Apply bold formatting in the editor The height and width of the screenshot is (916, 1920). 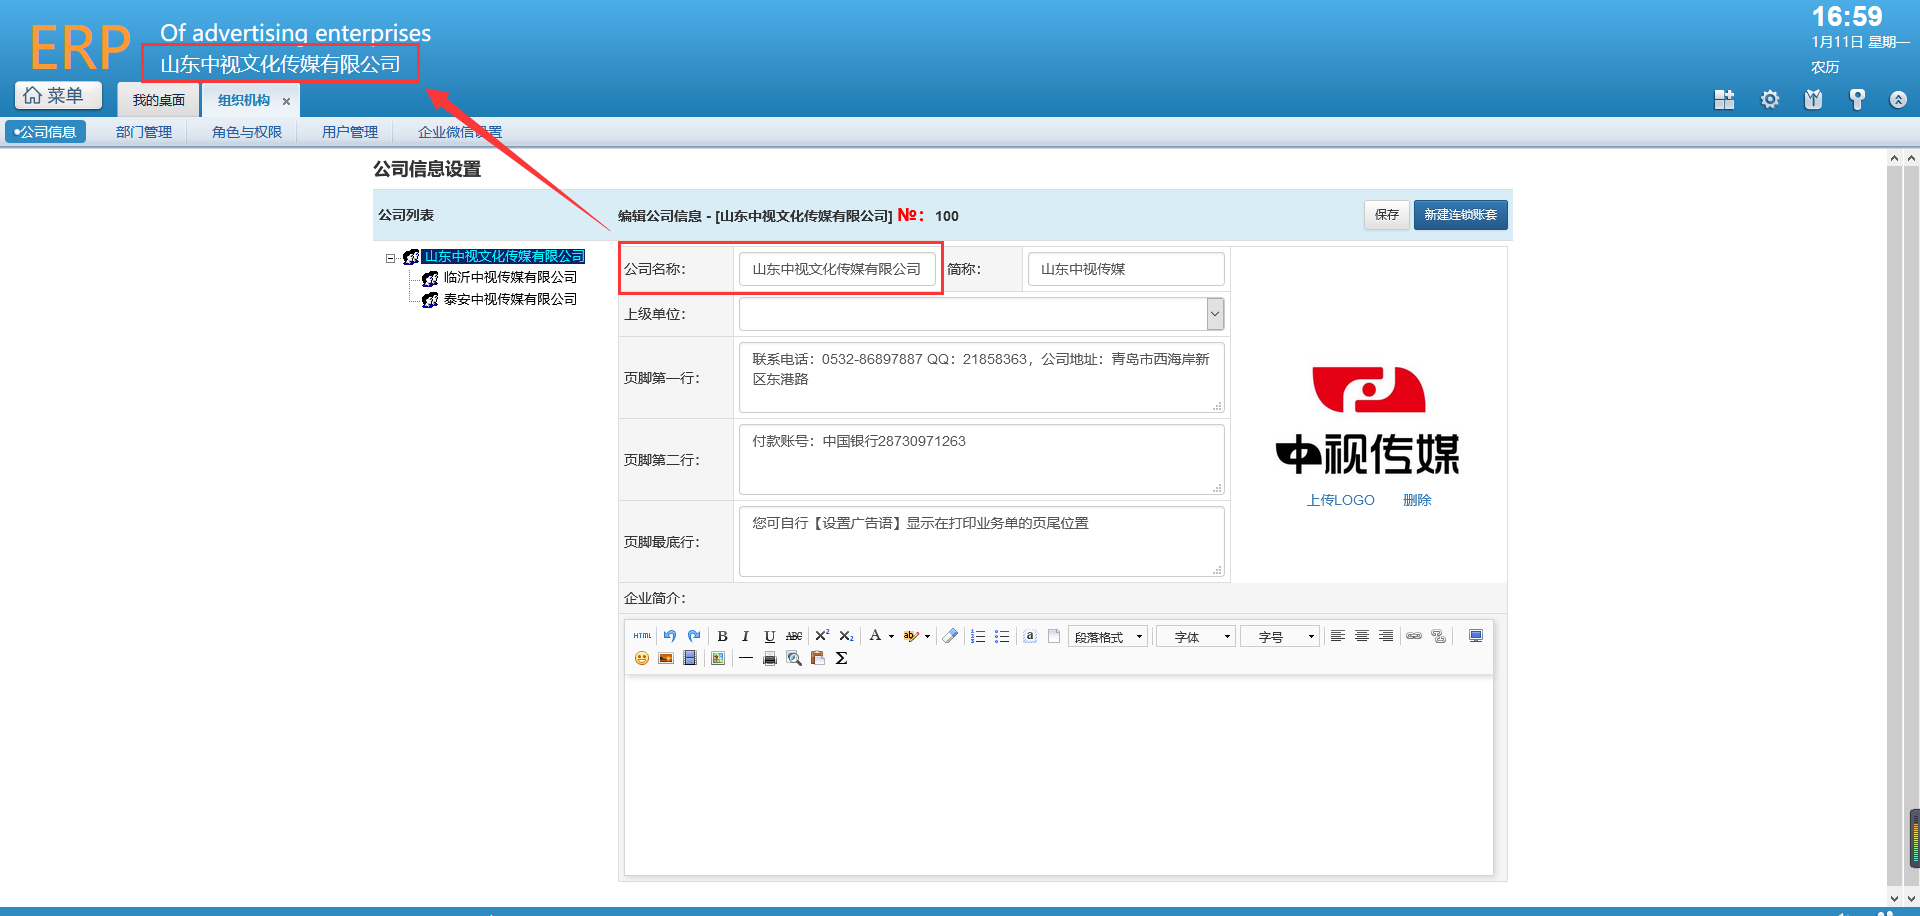(x=722, y=636)
